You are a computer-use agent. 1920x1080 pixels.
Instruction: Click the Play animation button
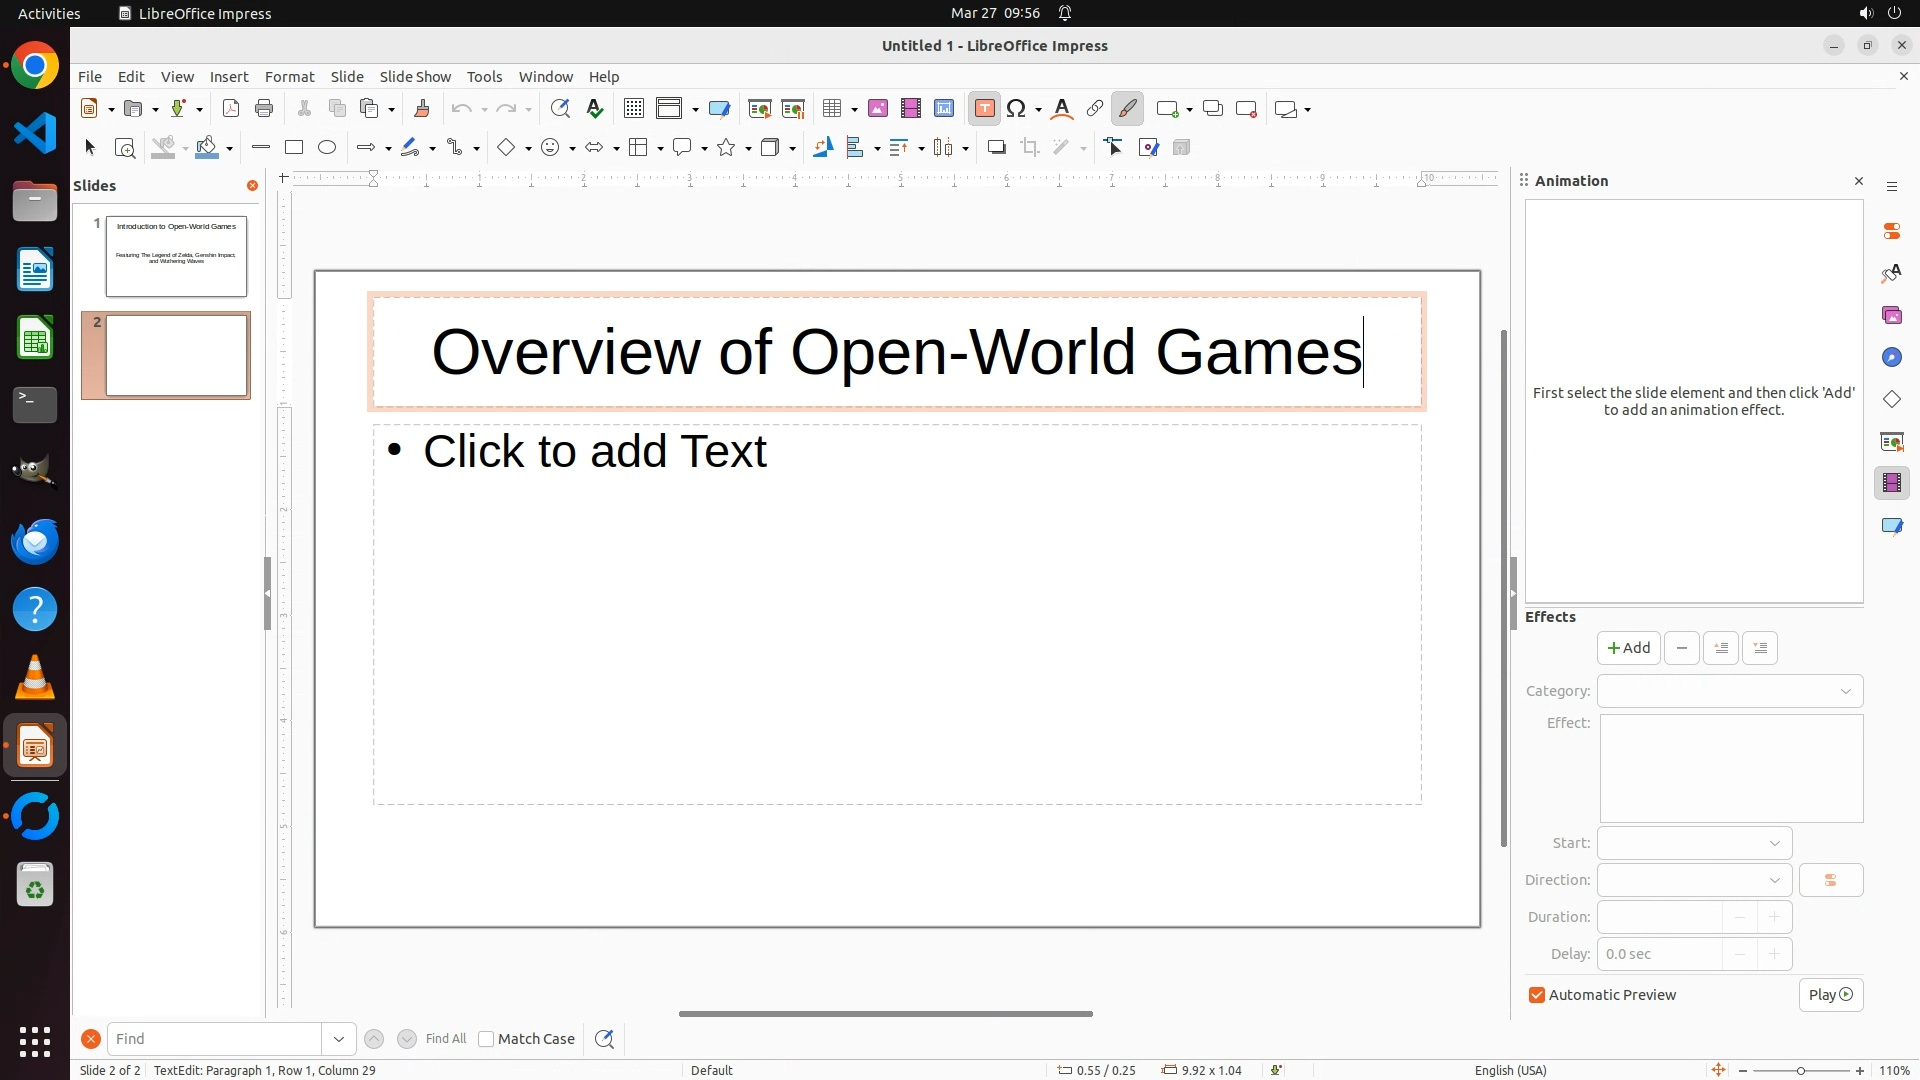point(1830,995)
